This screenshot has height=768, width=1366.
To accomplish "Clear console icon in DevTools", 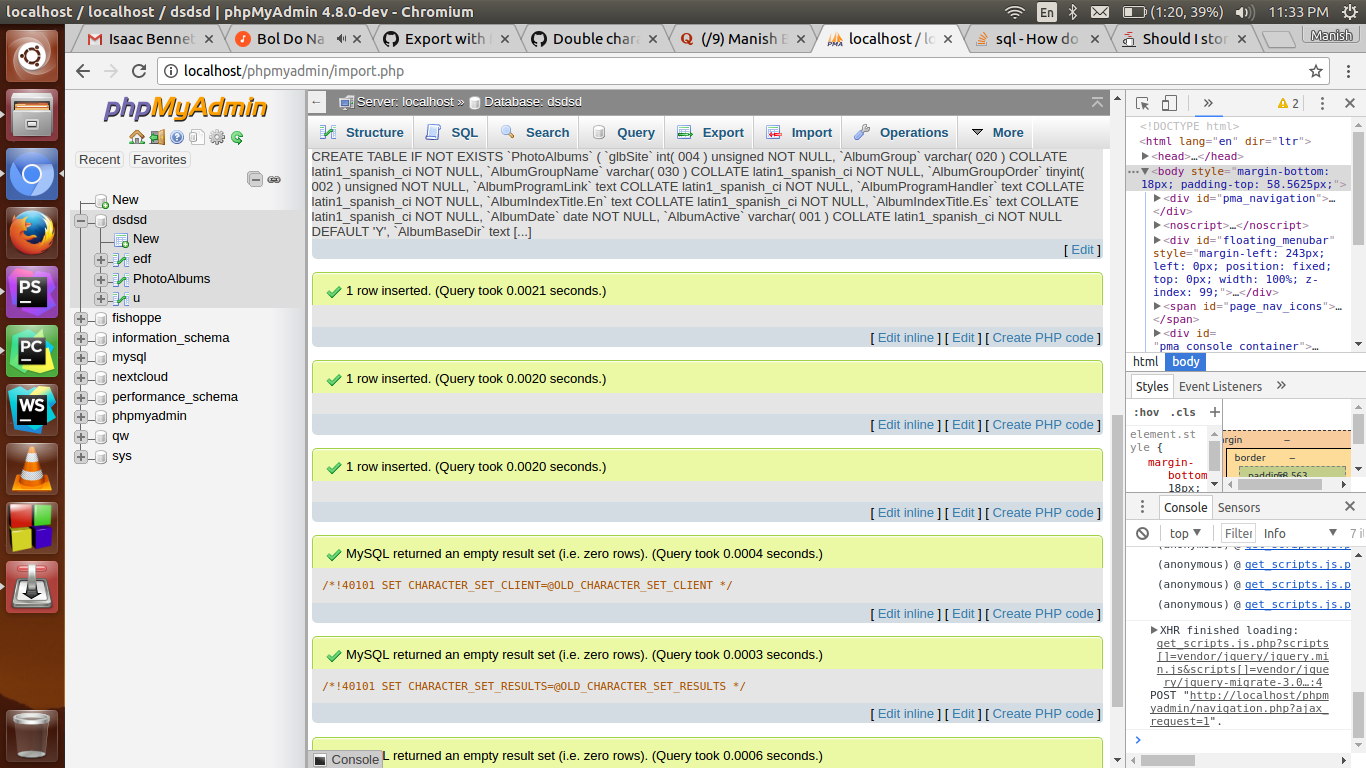I will click(x=1142, y=533).
